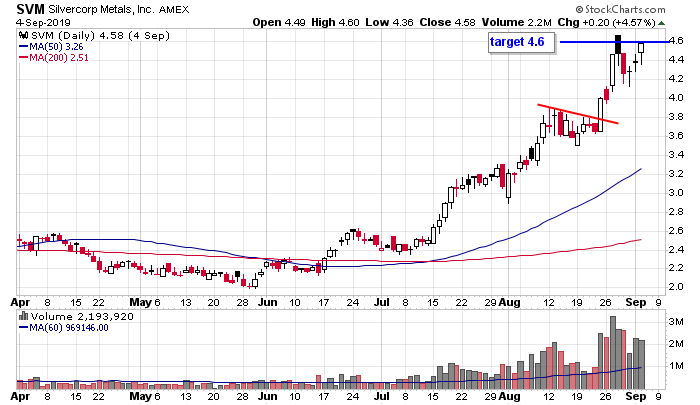The width and height of the screenshot is (700, 405).
Task: Click the Apr label under the price chart
Action: [x=20, y=303]
